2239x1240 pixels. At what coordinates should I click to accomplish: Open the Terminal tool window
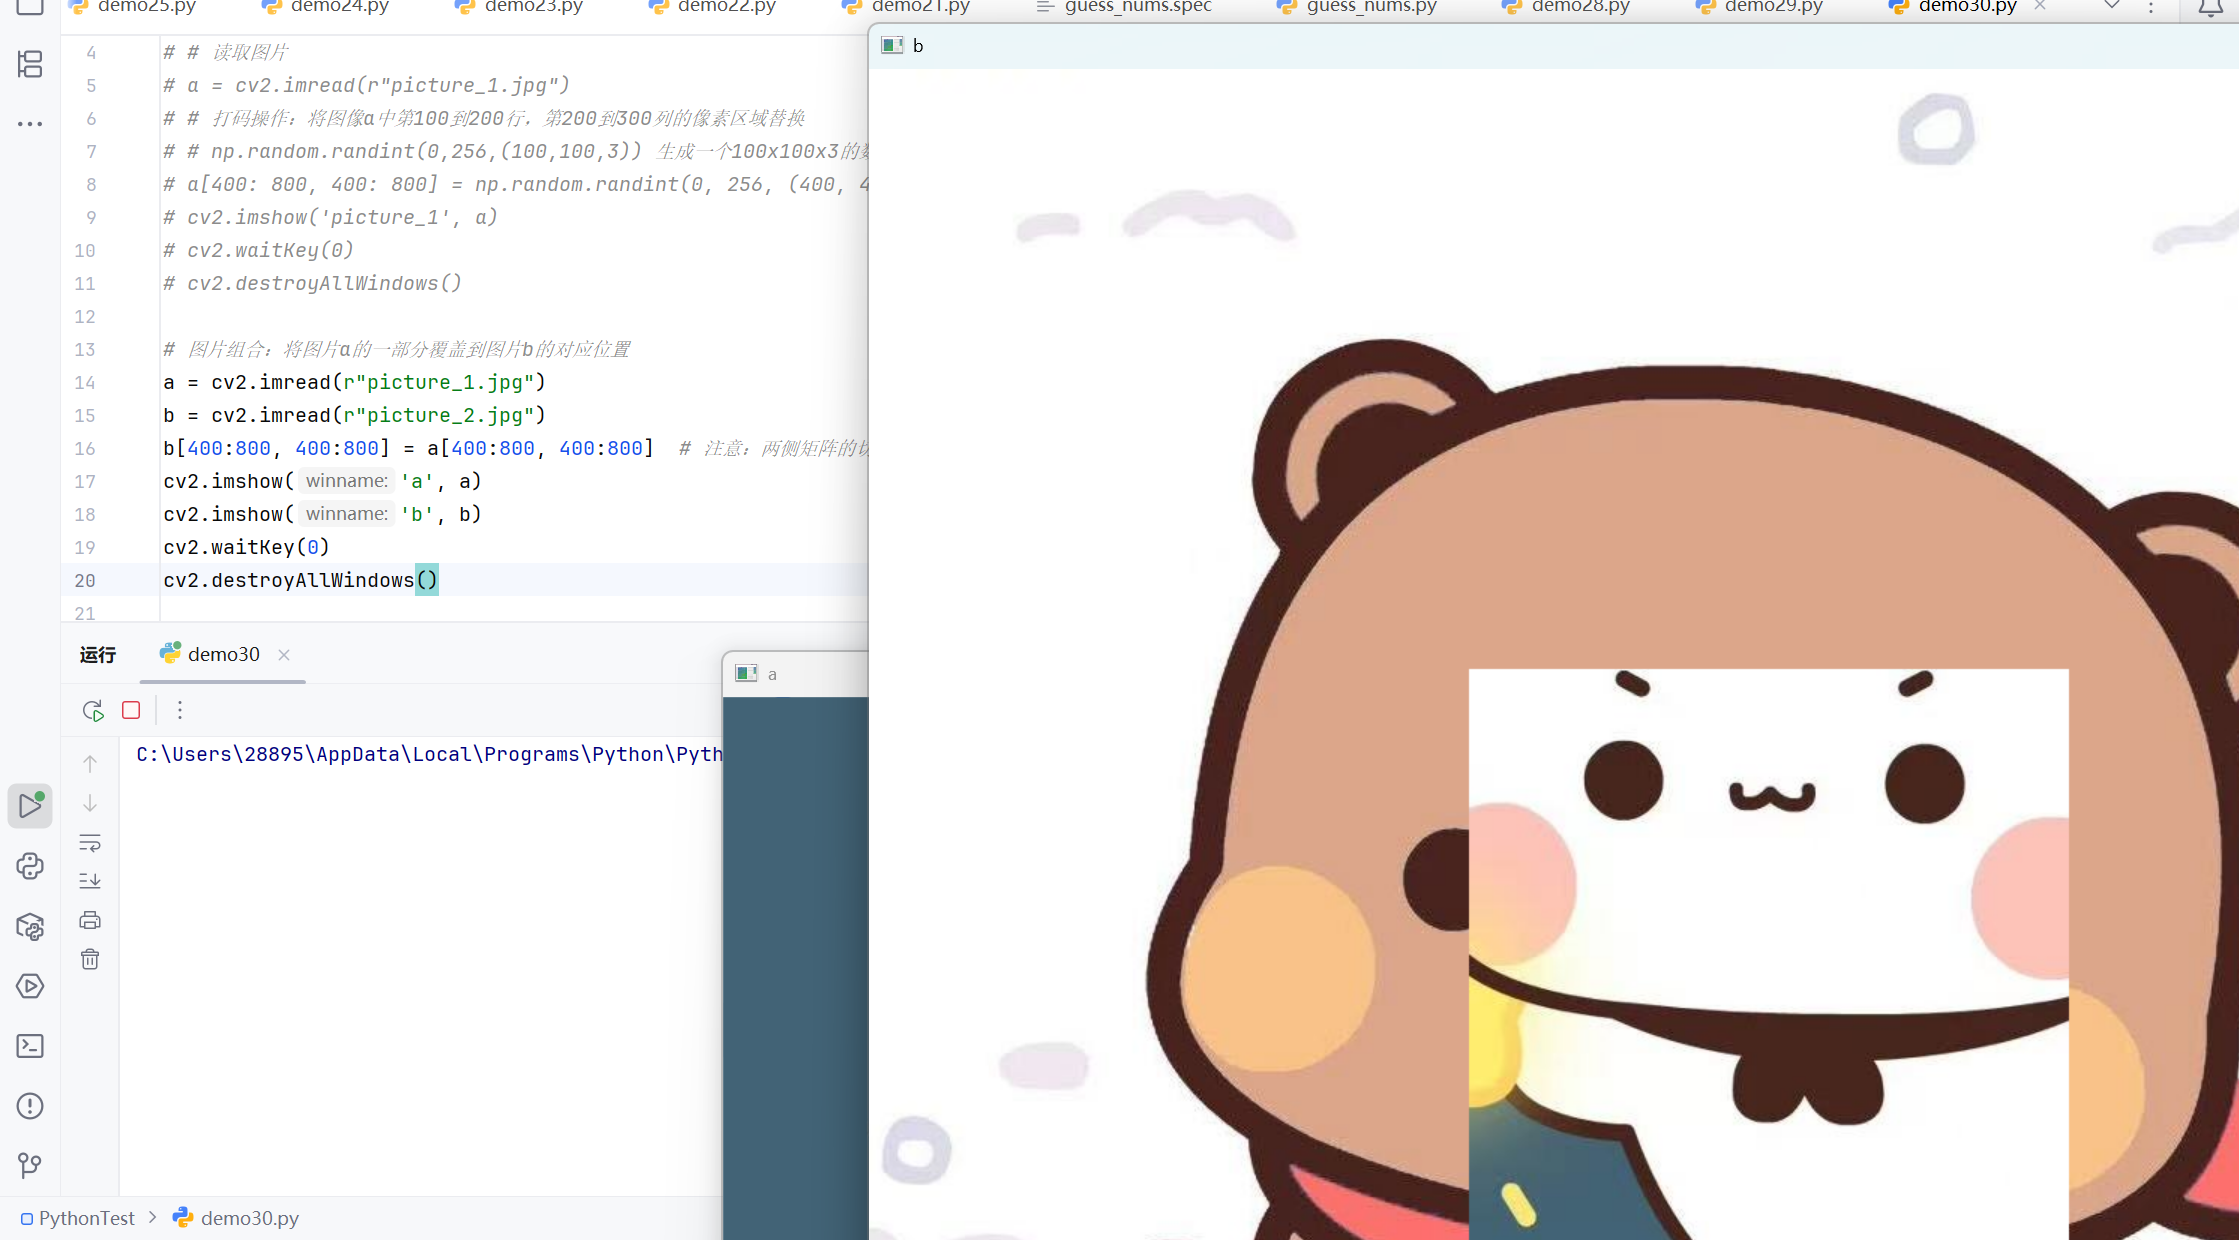pyautogui.click(x=30, y=1046)
